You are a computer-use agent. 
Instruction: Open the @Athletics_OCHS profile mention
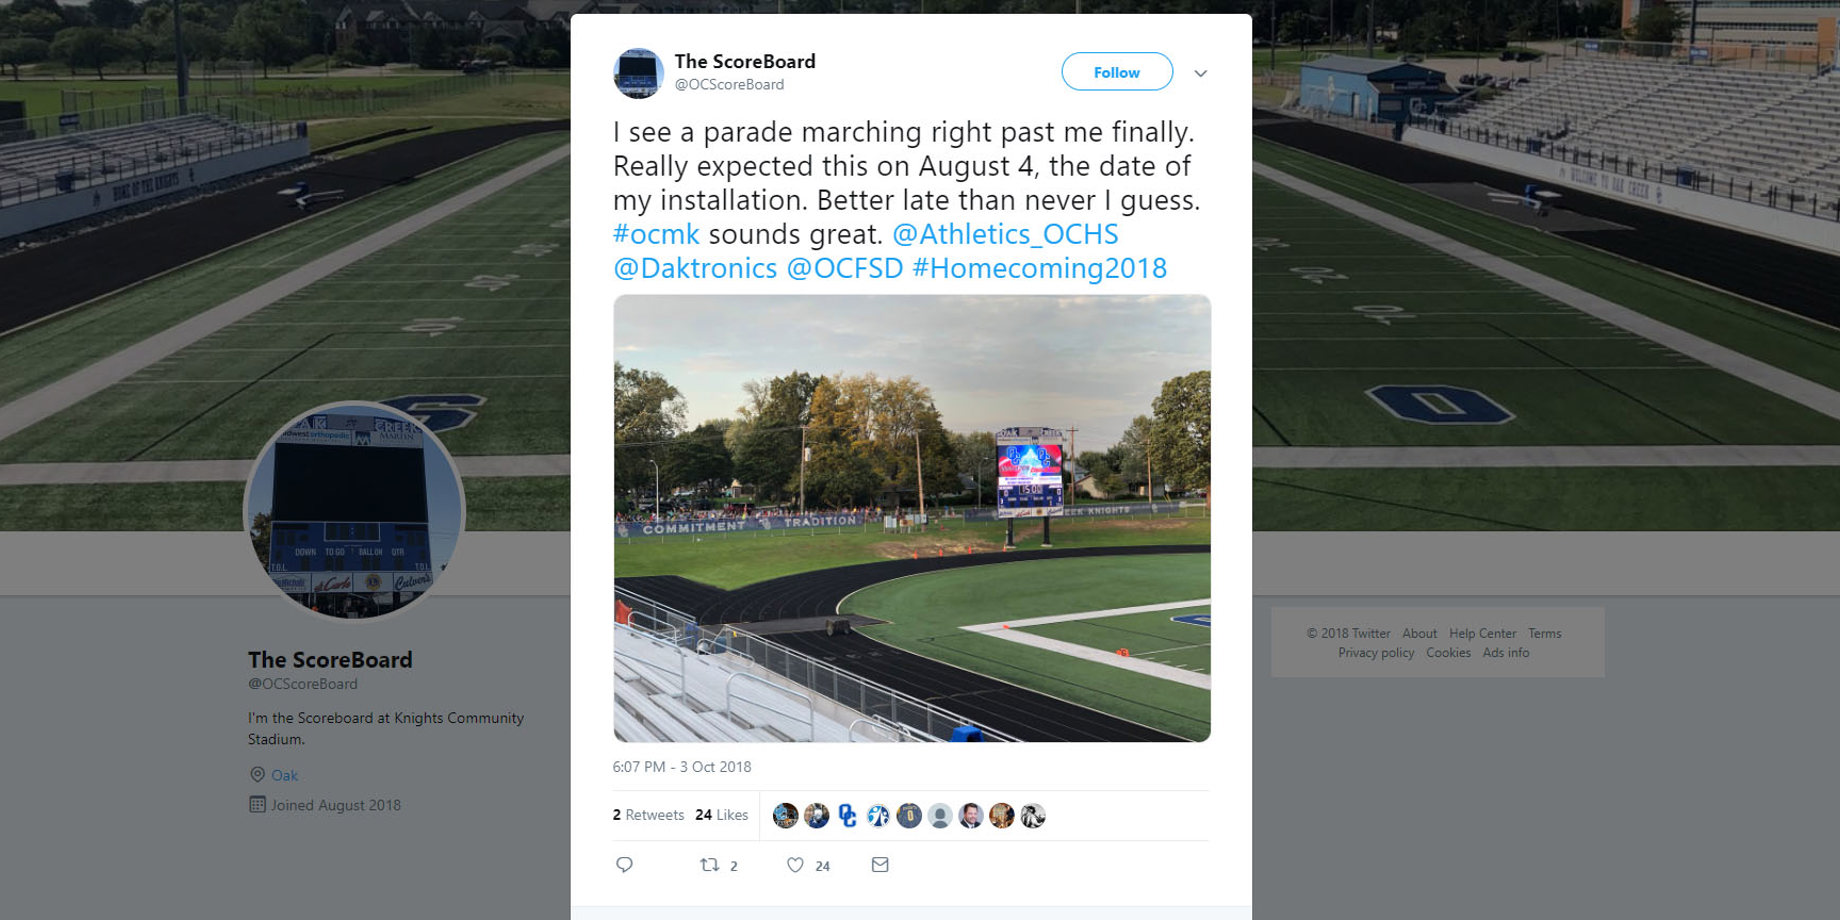pyautogui.click(x=1005, y=234)
